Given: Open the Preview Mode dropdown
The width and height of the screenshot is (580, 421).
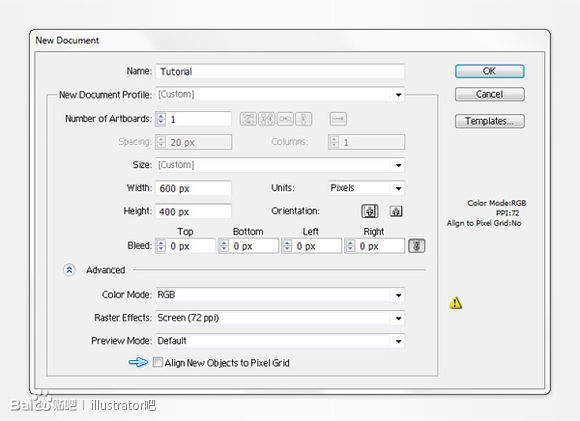Looking at the screenshot, I should [x=280, y=341].
